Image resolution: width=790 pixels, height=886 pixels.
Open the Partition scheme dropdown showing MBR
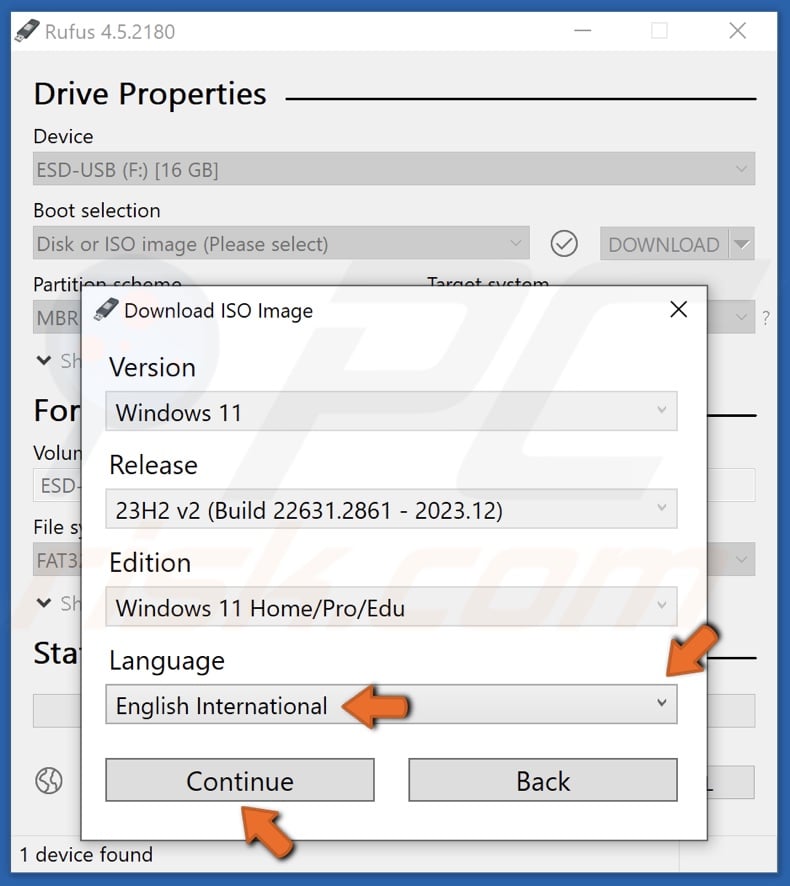55,317
